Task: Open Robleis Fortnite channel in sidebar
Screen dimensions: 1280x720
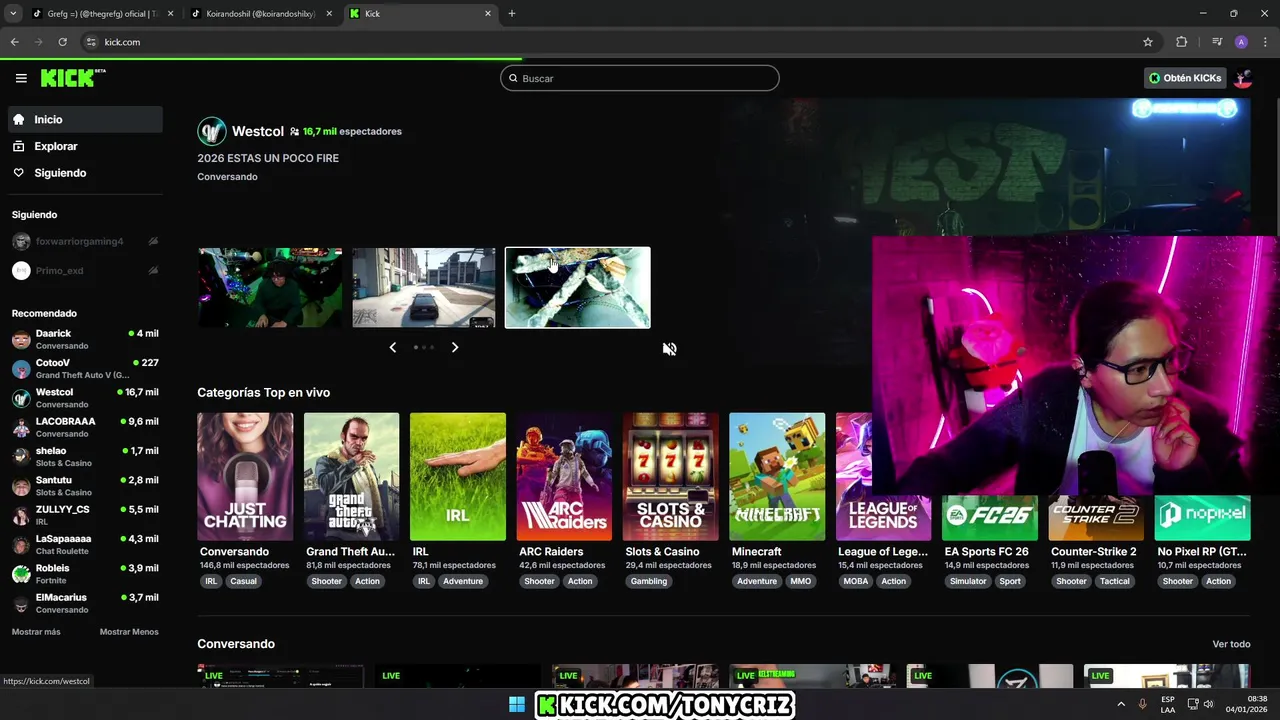Action: point(85,574)
